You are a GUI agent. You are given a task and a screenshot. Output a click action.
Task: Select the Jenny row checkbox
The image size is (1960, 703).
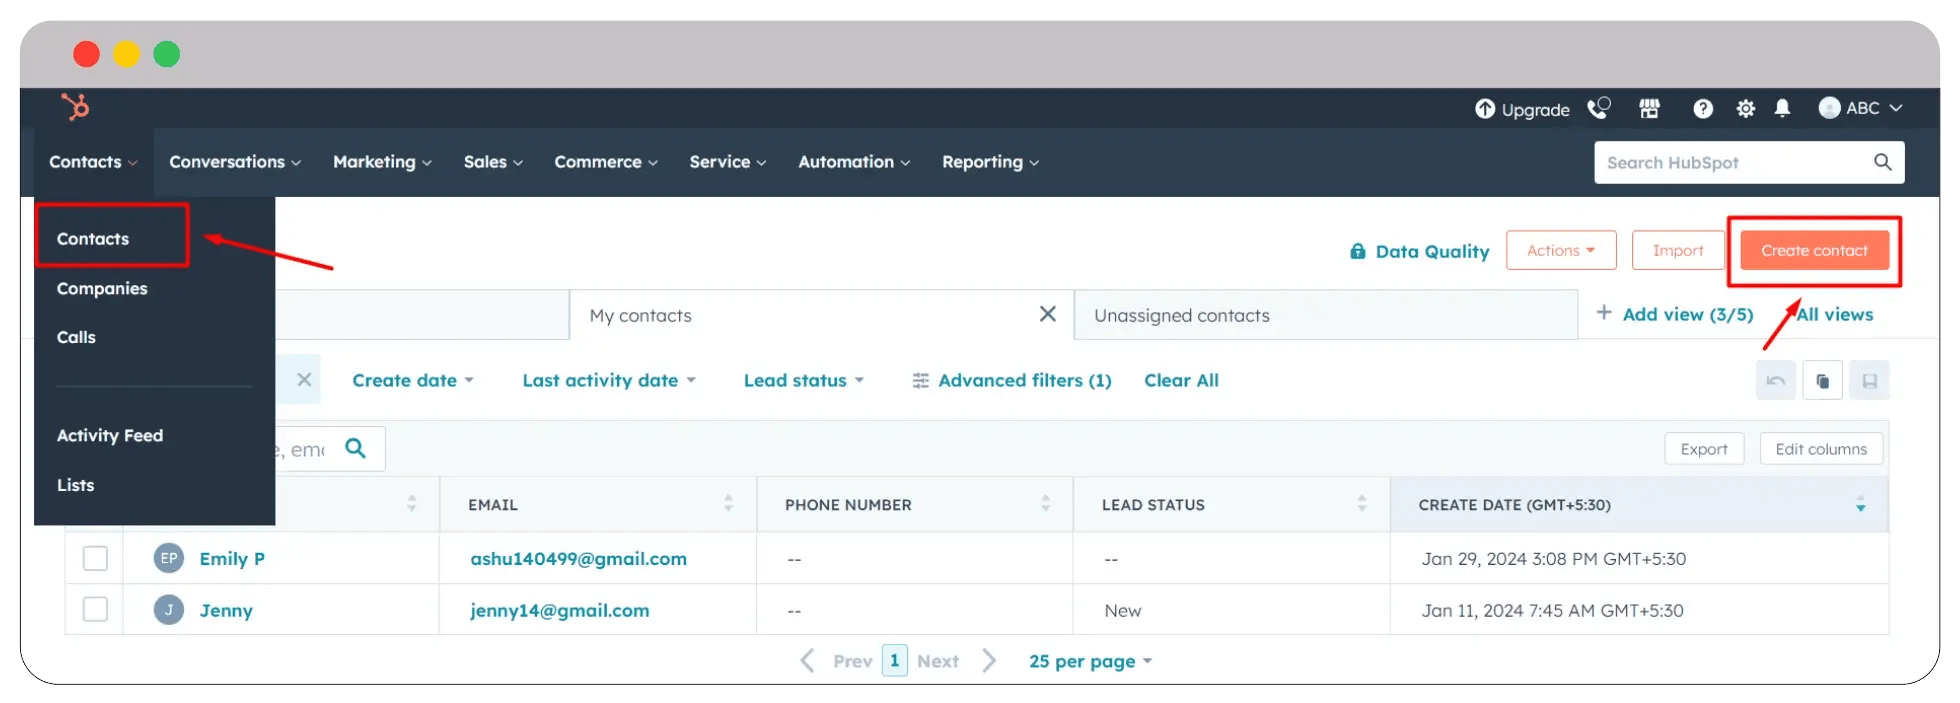pyautogui.click(x=95, y=609)
